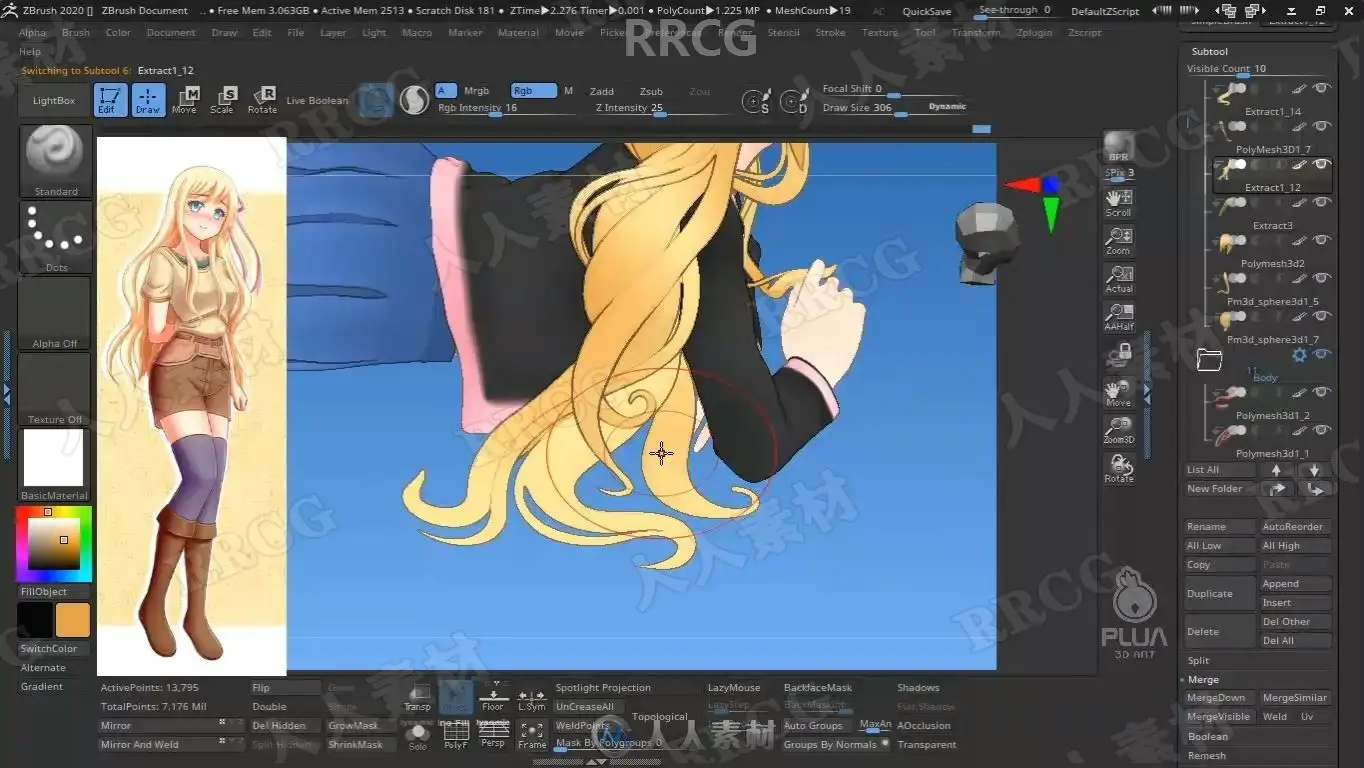Toggle the Rgb color mode button
1364x768 pixels.
[x=533, y=91]
